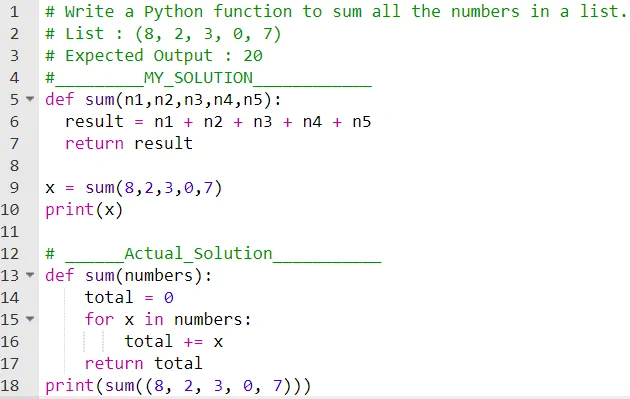Click 'print(sum((8, 2, 3, 0, 7)))' line

click(x=178, y=386)
